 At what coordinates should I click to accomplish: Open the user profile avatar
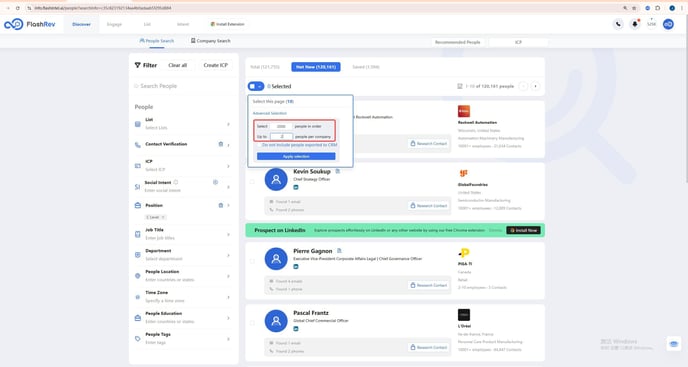coord(668,24)
